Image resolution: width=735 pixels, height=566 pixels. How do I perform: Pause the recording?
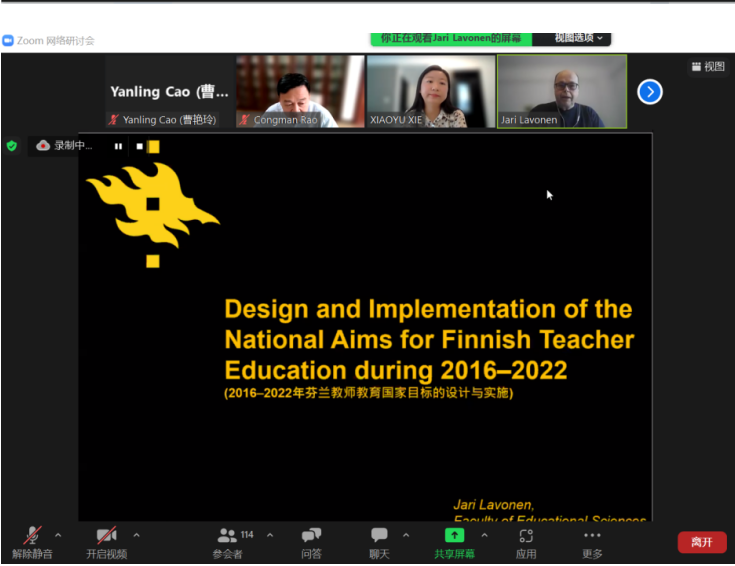[x=118, y=146]
